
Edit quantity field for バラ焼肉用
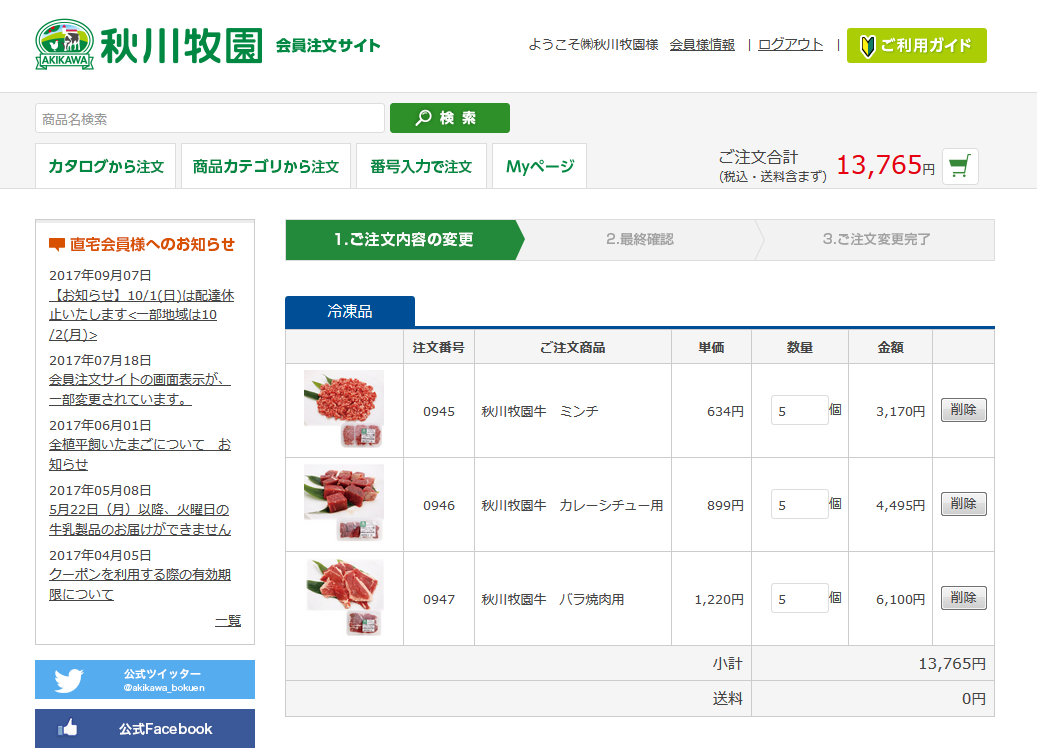tap(800, 598)
